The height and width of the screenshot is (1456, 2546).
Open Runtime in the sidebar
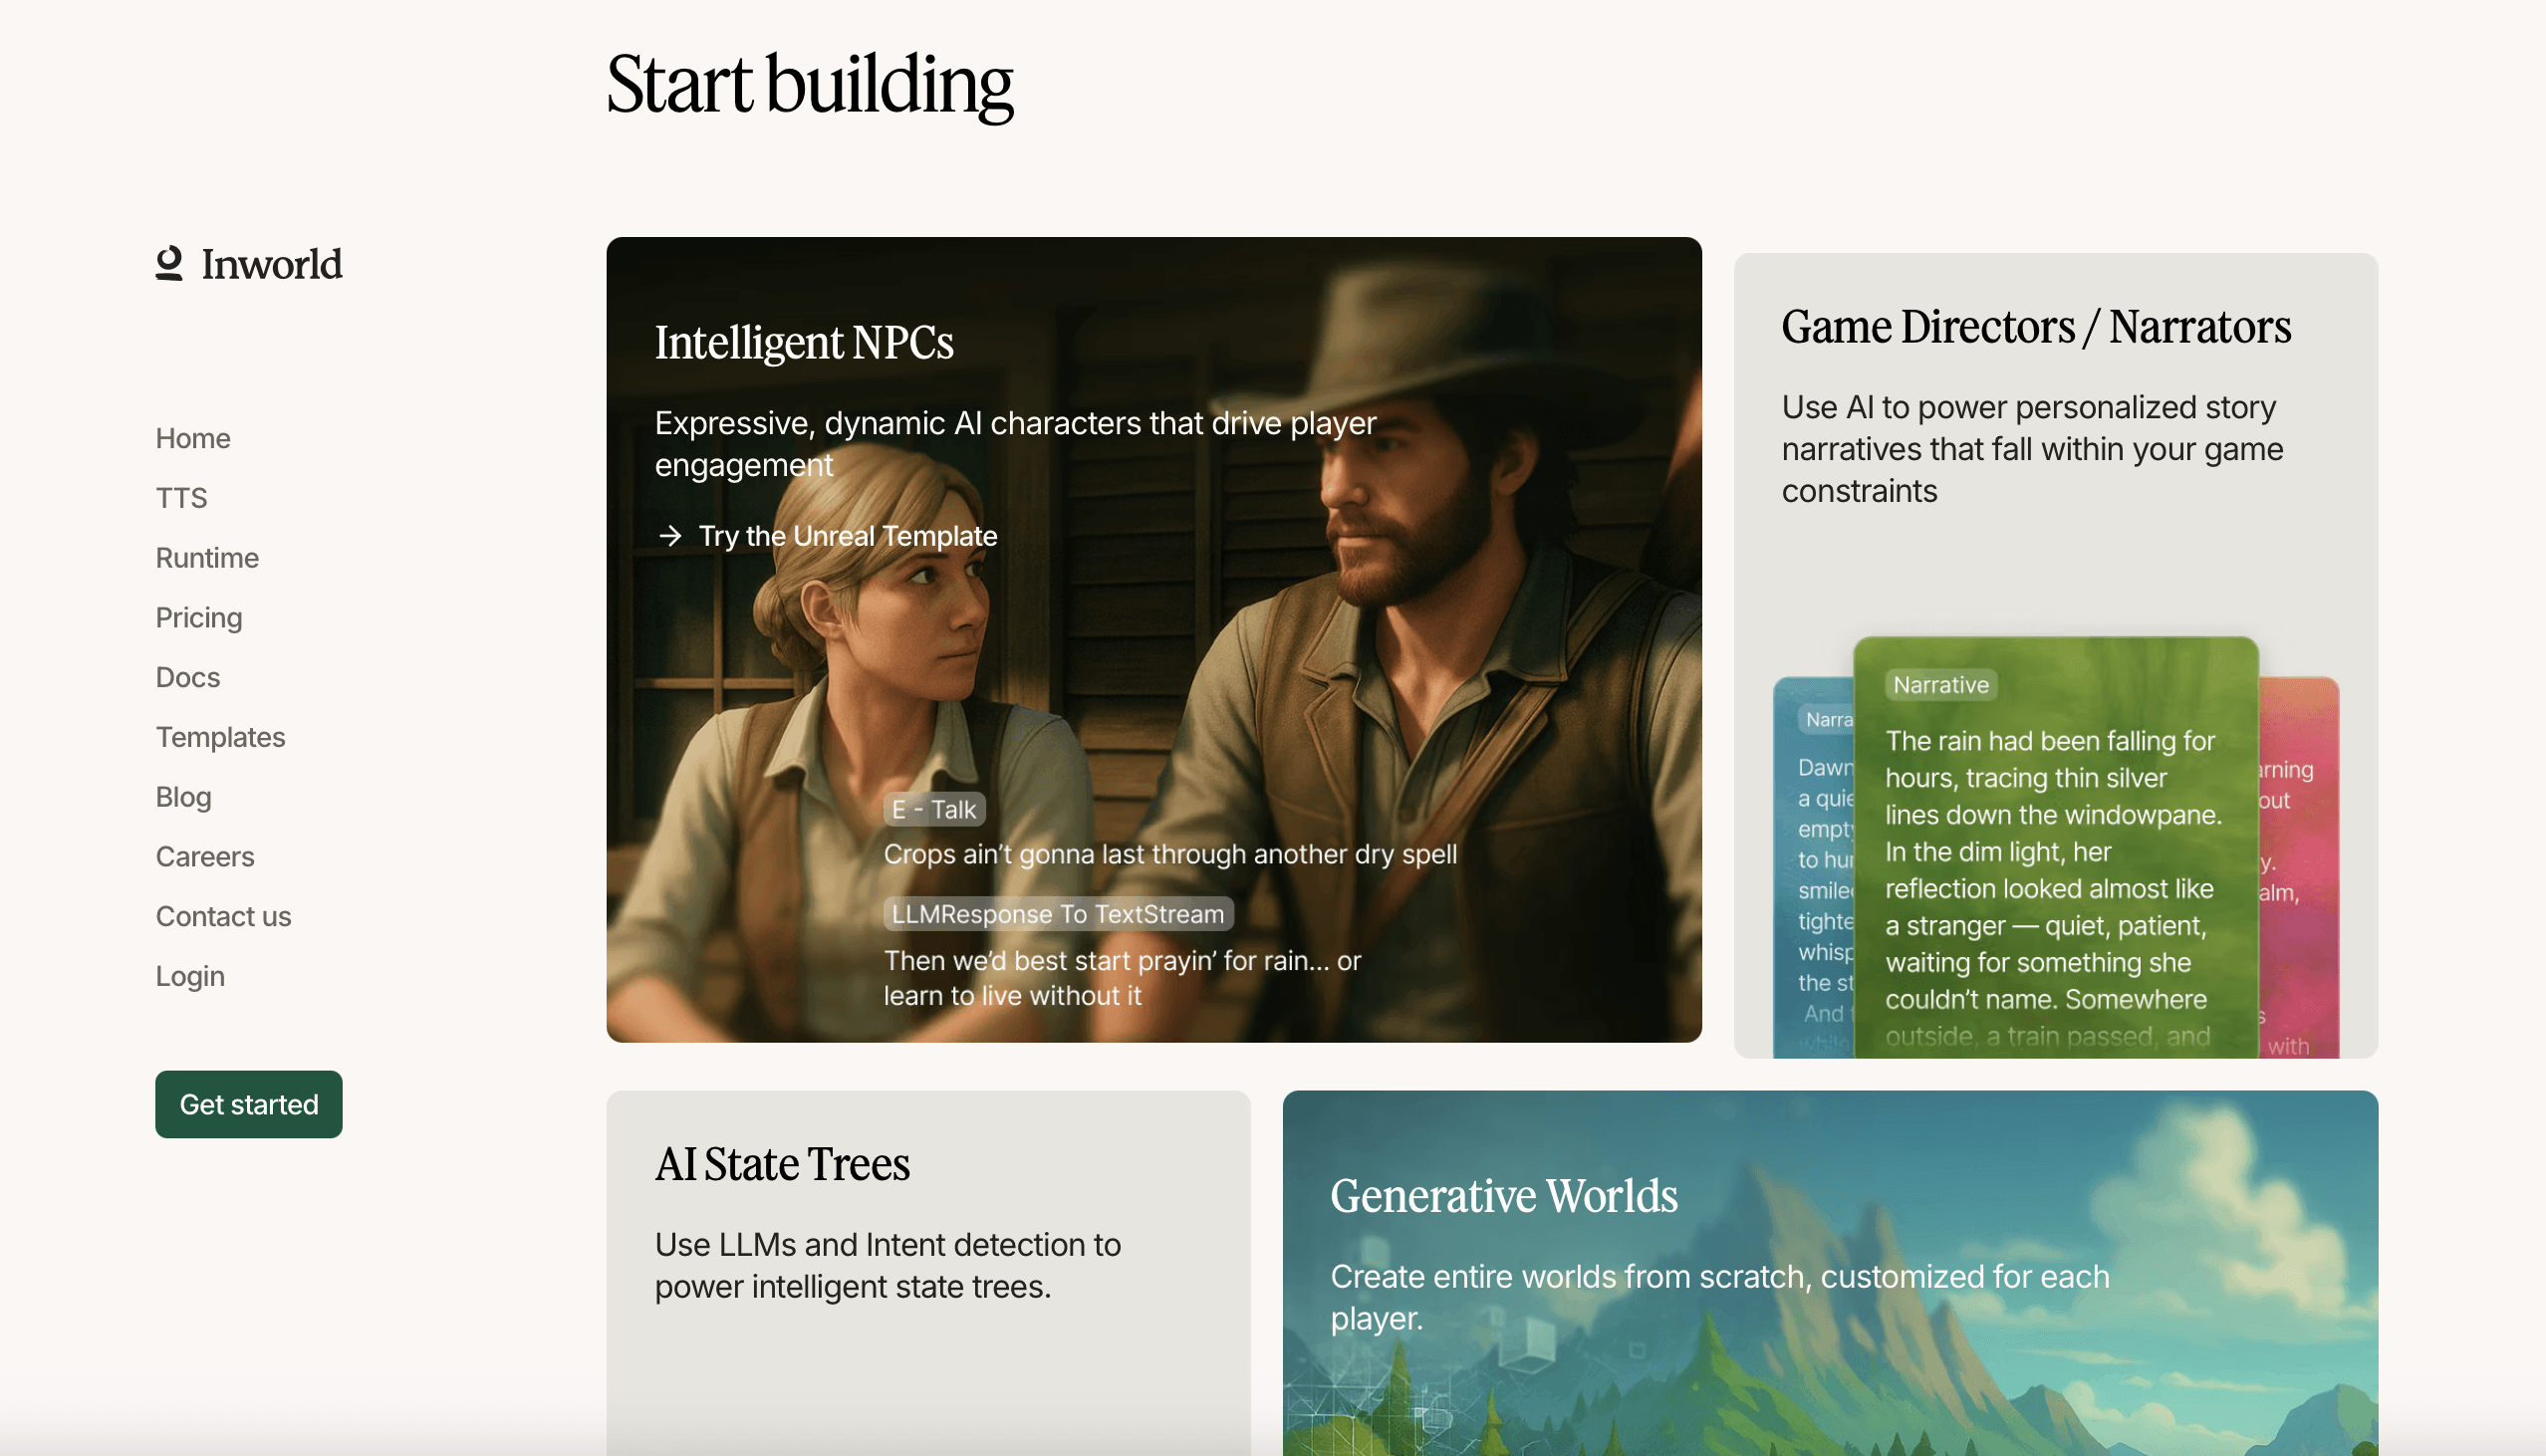pos(207,558)
